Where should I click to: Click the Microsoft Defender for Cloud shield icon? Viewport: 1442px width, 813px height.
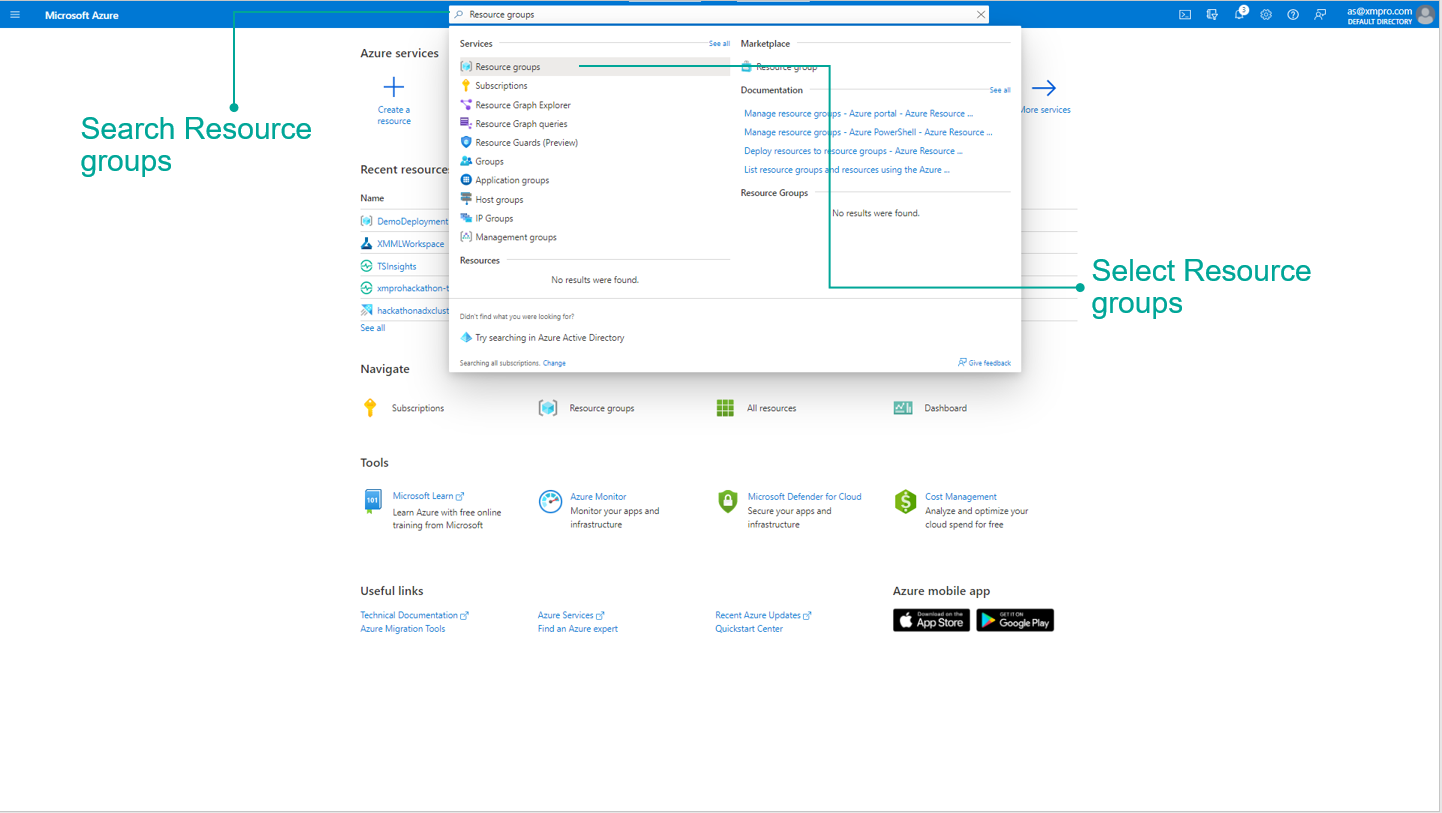[x=728, y=502]
